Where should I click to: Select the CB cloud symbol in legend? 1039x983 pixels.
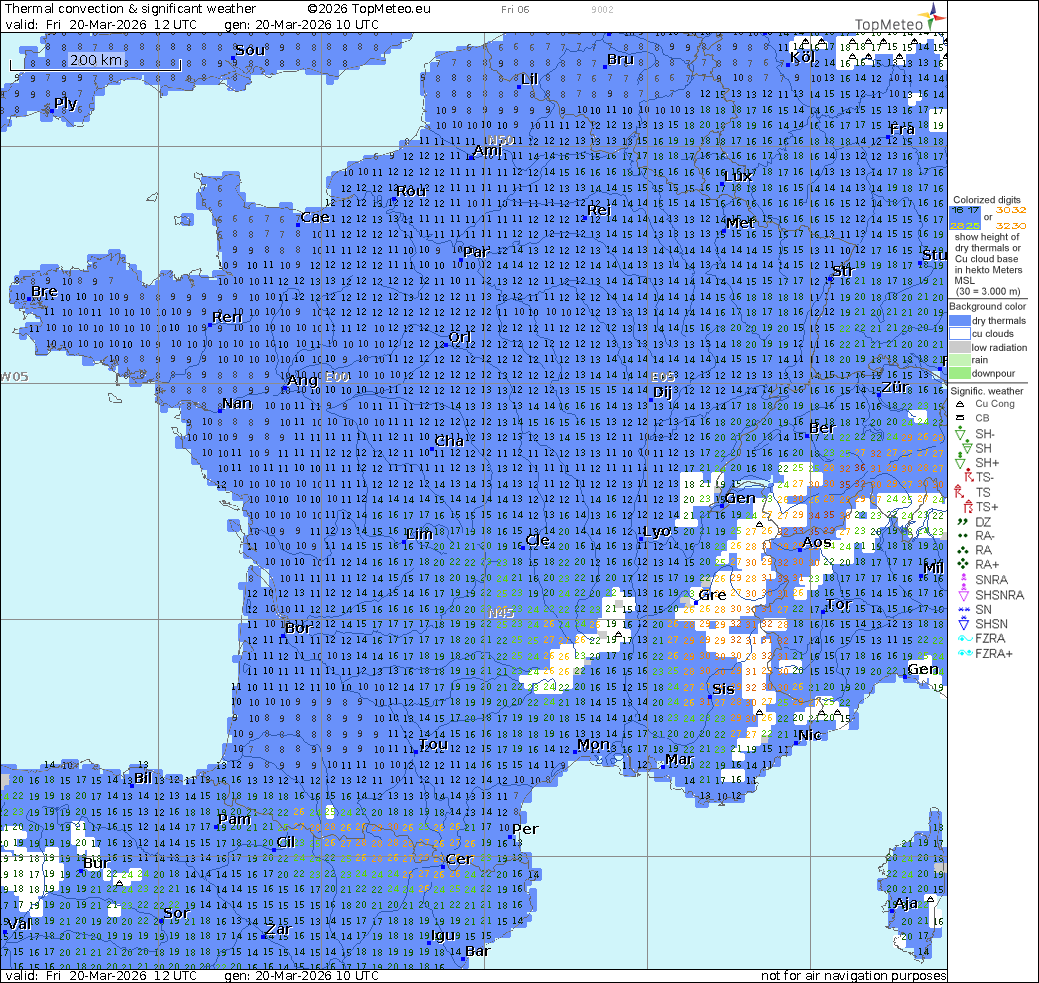point(960,418)
